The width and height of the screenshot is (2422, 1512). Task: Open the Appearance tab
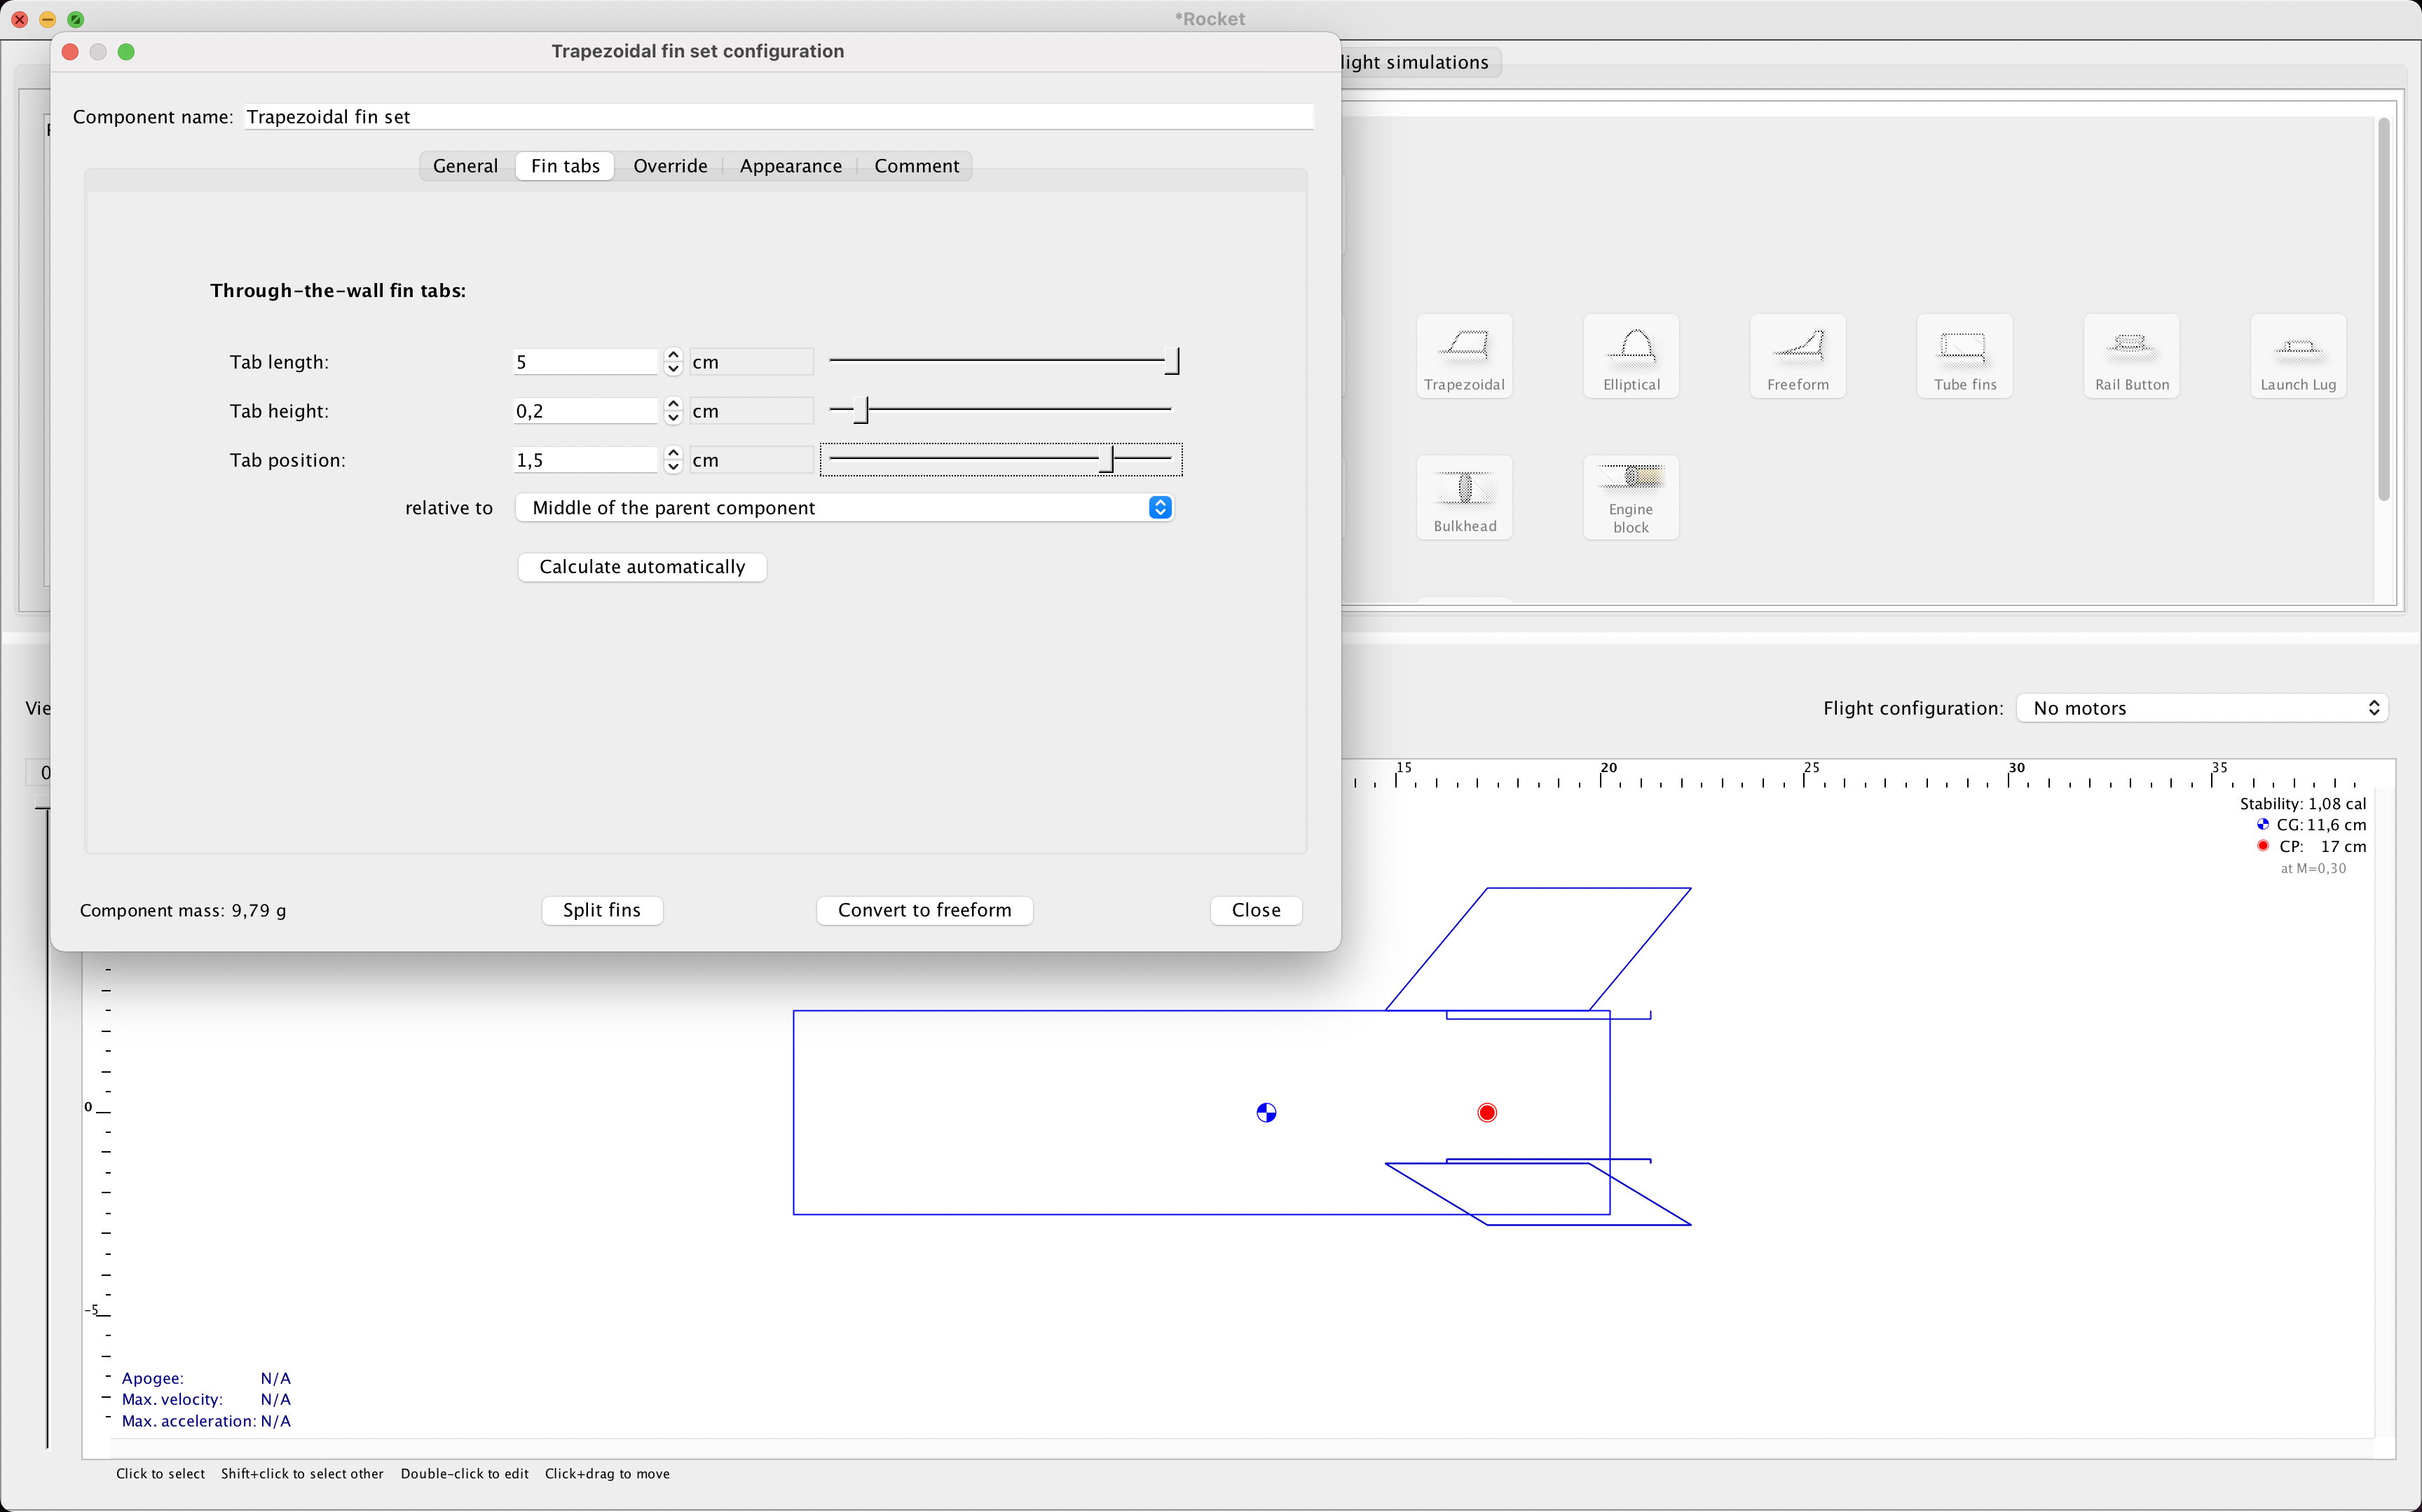pos(790,166)
